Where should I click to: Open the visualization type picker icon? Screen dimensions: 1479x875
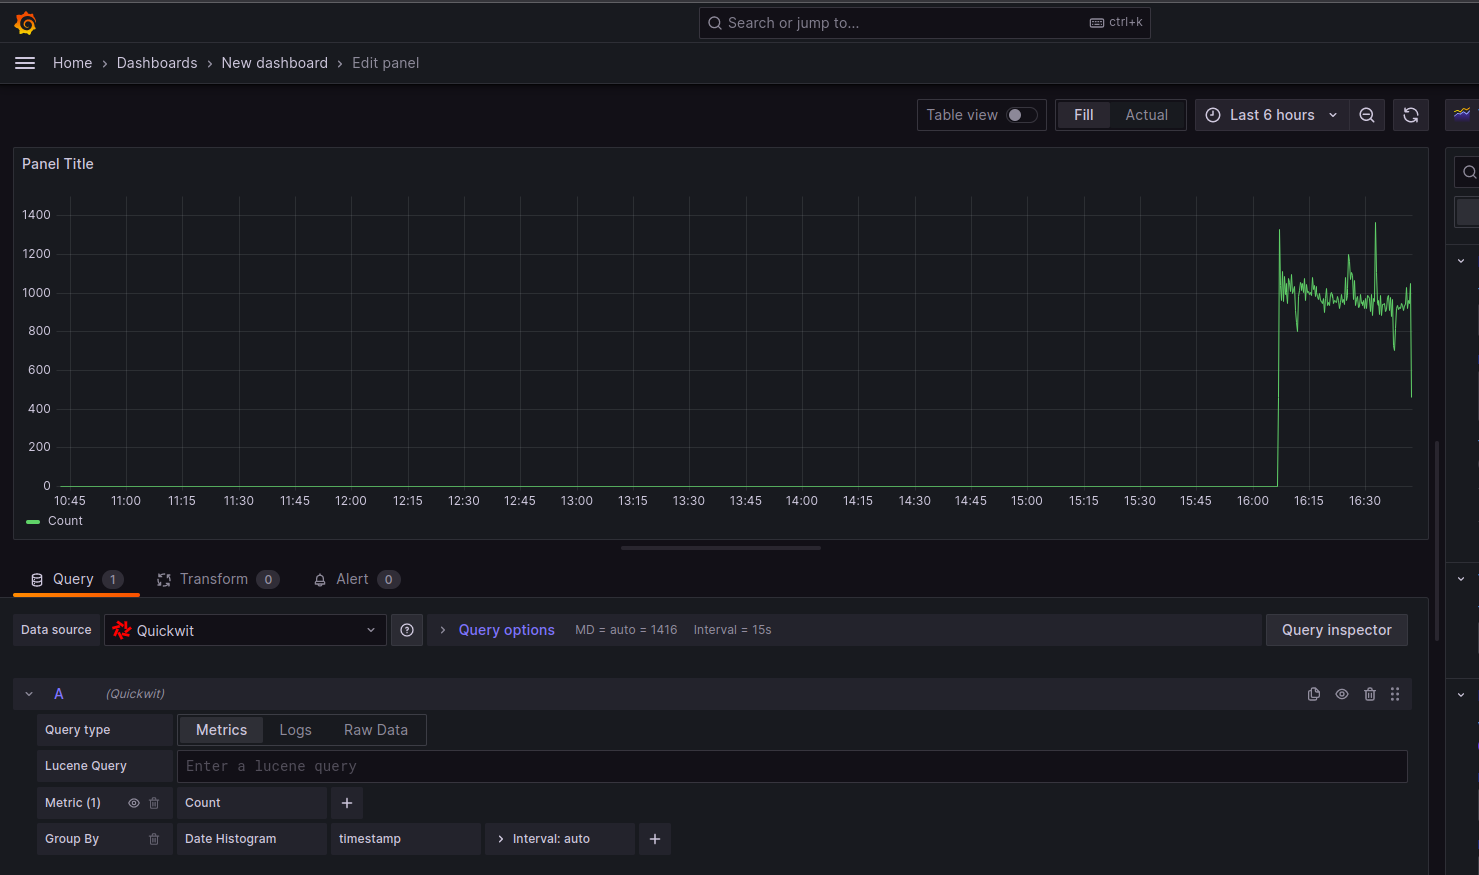click(x=1462, y=115)
